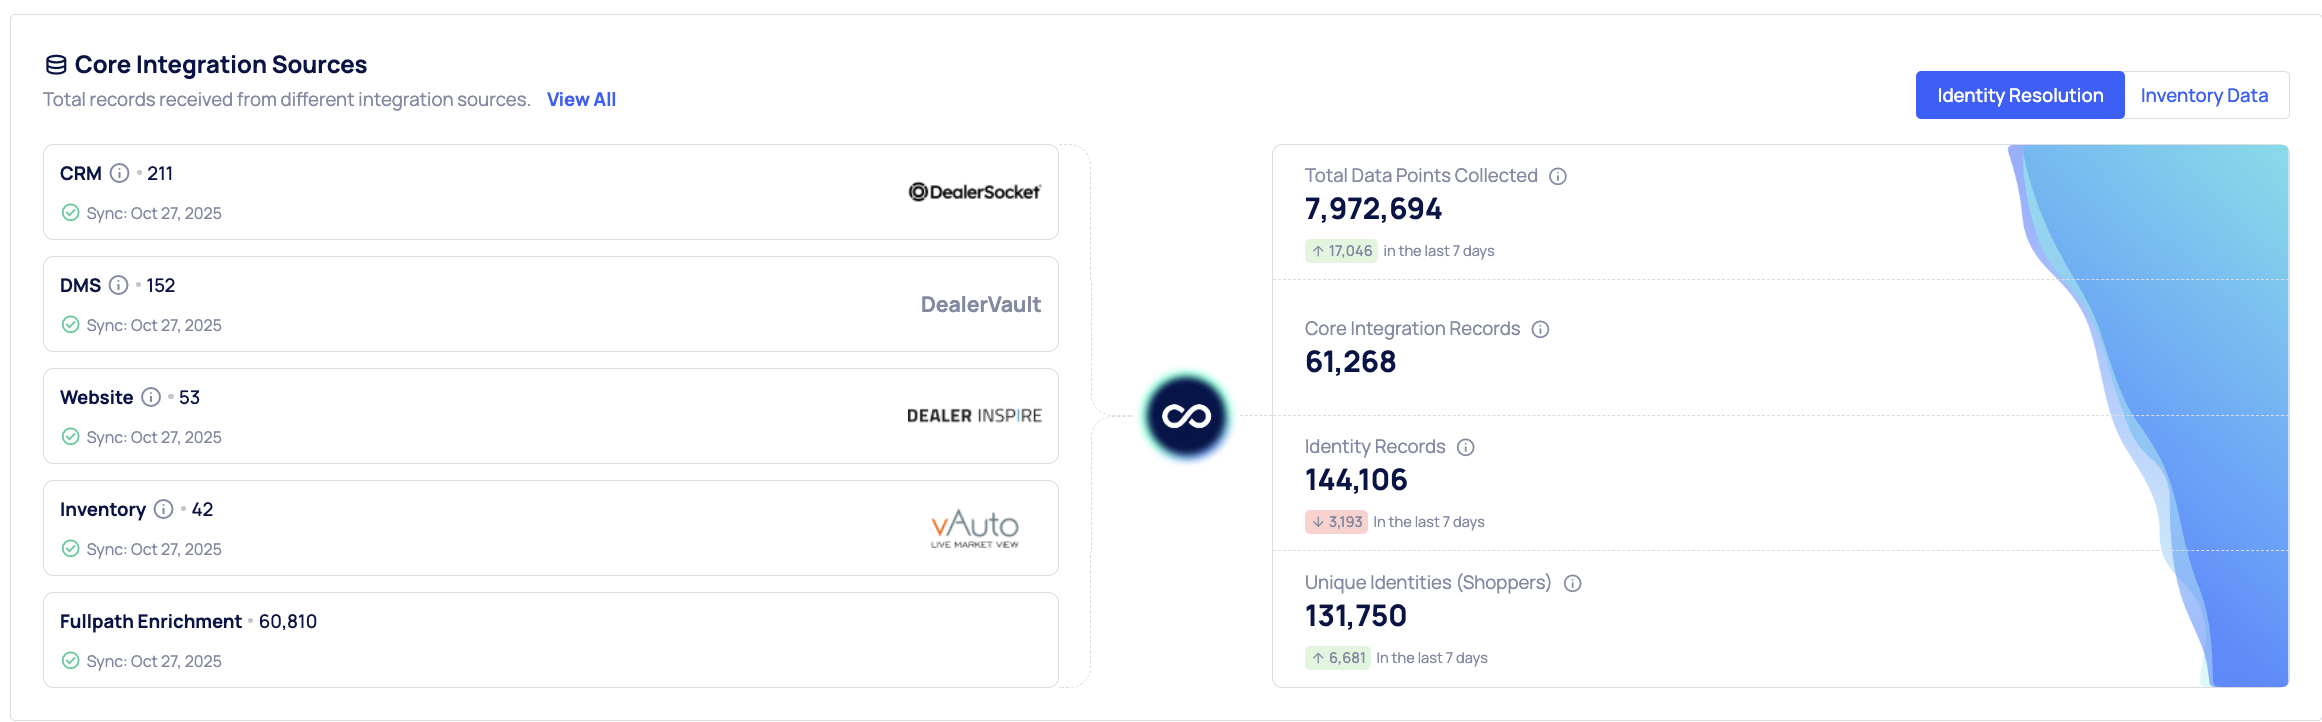Click the vAuto Live Market View logo
Image resolution: width=2322 pixels, height=722 pixels.
coord(974,528)
